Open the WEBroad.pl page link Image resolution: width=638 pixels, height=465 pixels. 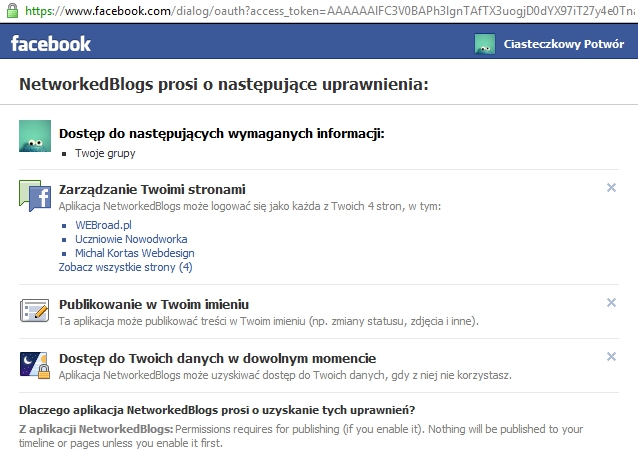pyautogui.click(x=103, y=225)
